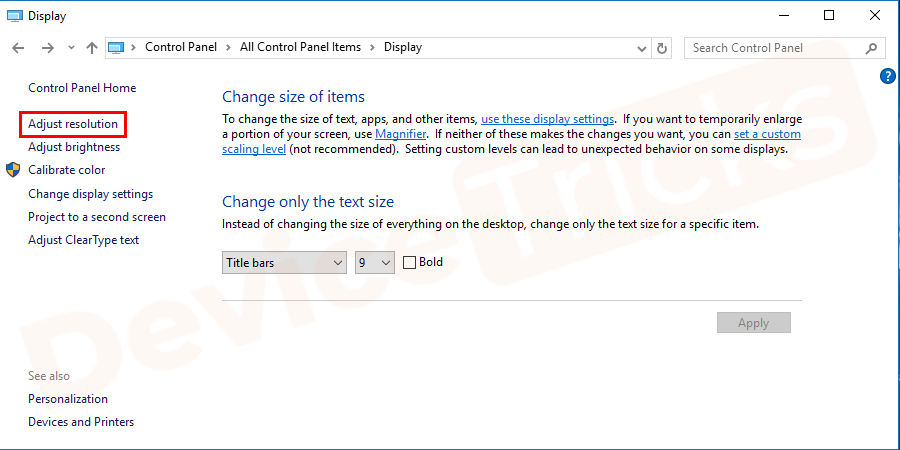Click the Calibrate color shield icon
This screenshot has height=450, width=900.
pyautogui.click(x=14, y=170)
